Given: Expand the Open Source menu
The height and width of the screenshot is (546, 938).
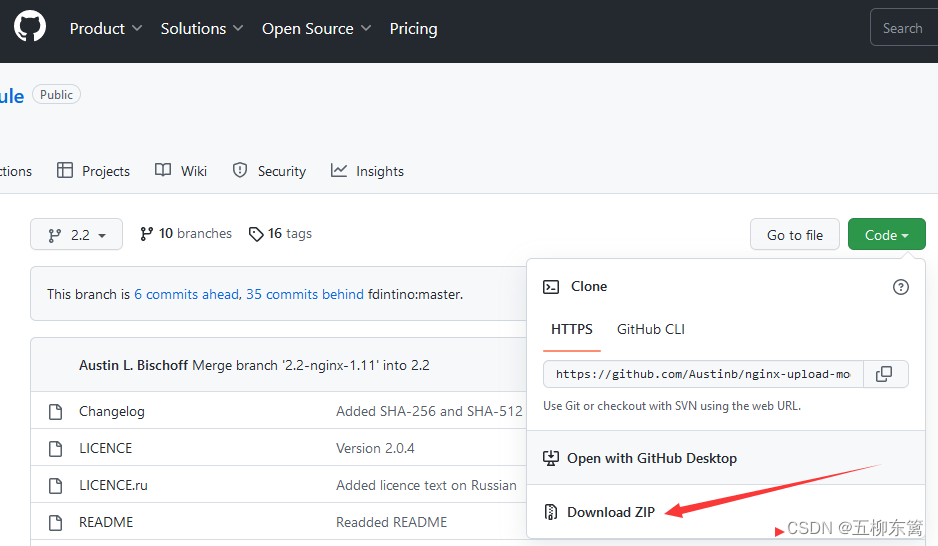Looking at the screenshot, I should (316, 29).
